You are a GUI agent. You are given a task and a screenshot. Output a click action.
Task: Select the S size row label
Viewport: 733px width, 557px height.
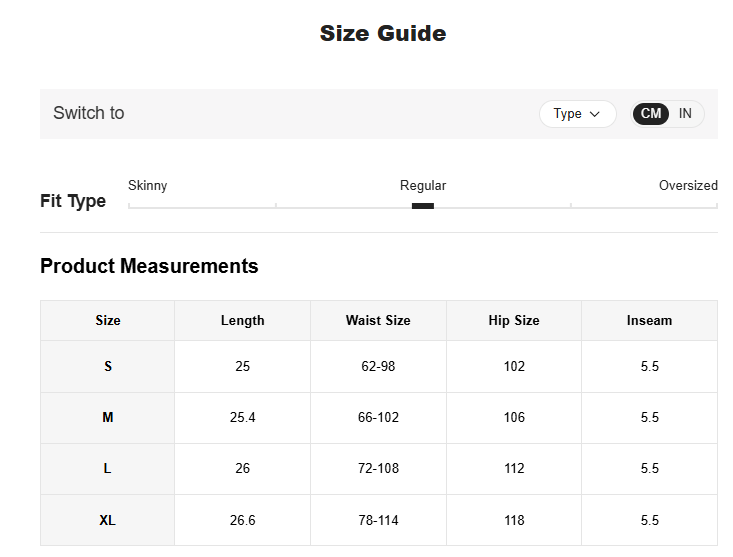108,367
